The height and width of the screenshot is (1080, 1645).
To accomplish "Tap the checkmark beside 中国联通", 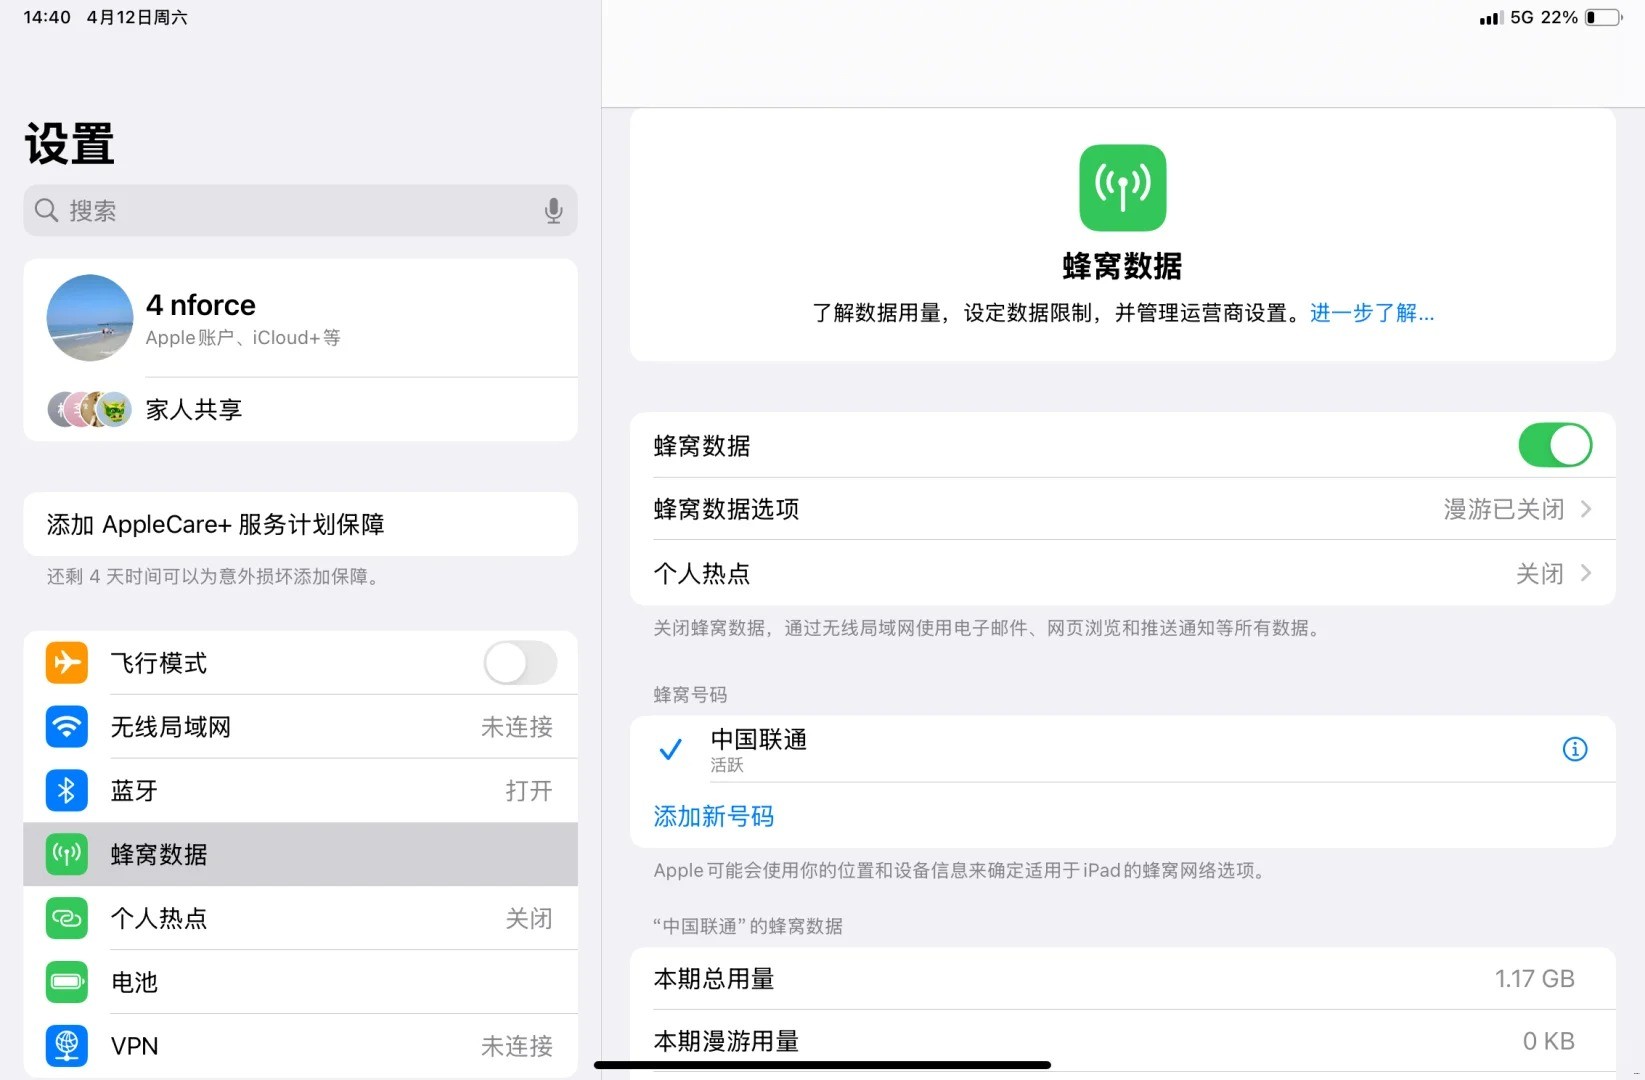I will 670,749.
